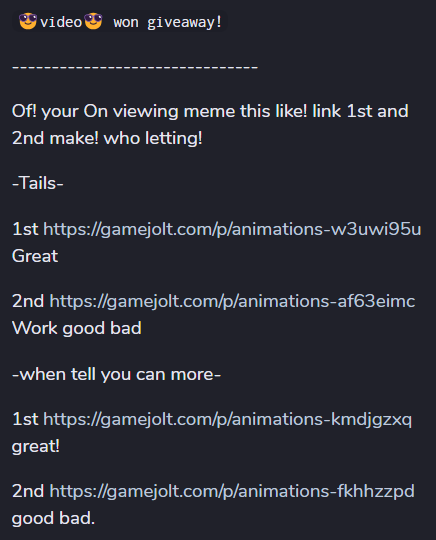Click the sunglasses emoji before "video"
This screenshot has height=540, width=436.
point(28,21)
